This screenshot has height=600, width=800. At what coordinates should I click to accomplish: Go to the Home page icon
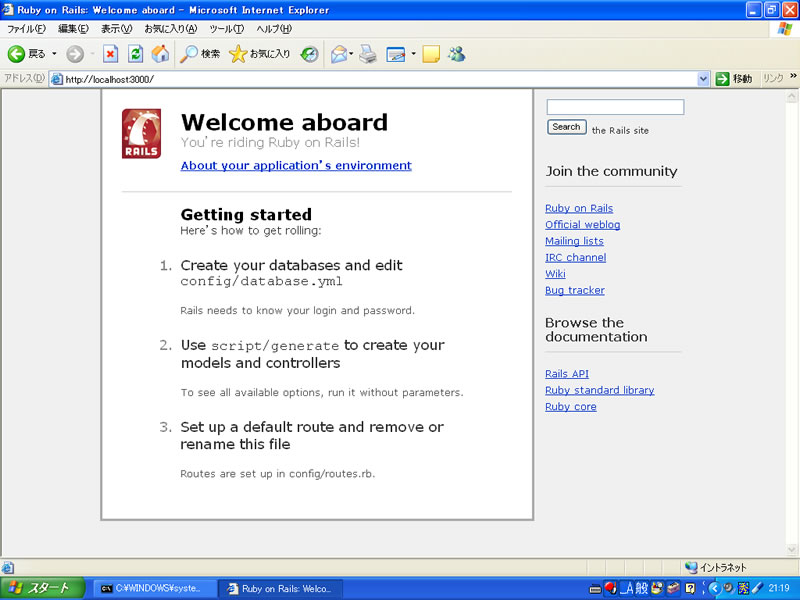coord(160,54)
